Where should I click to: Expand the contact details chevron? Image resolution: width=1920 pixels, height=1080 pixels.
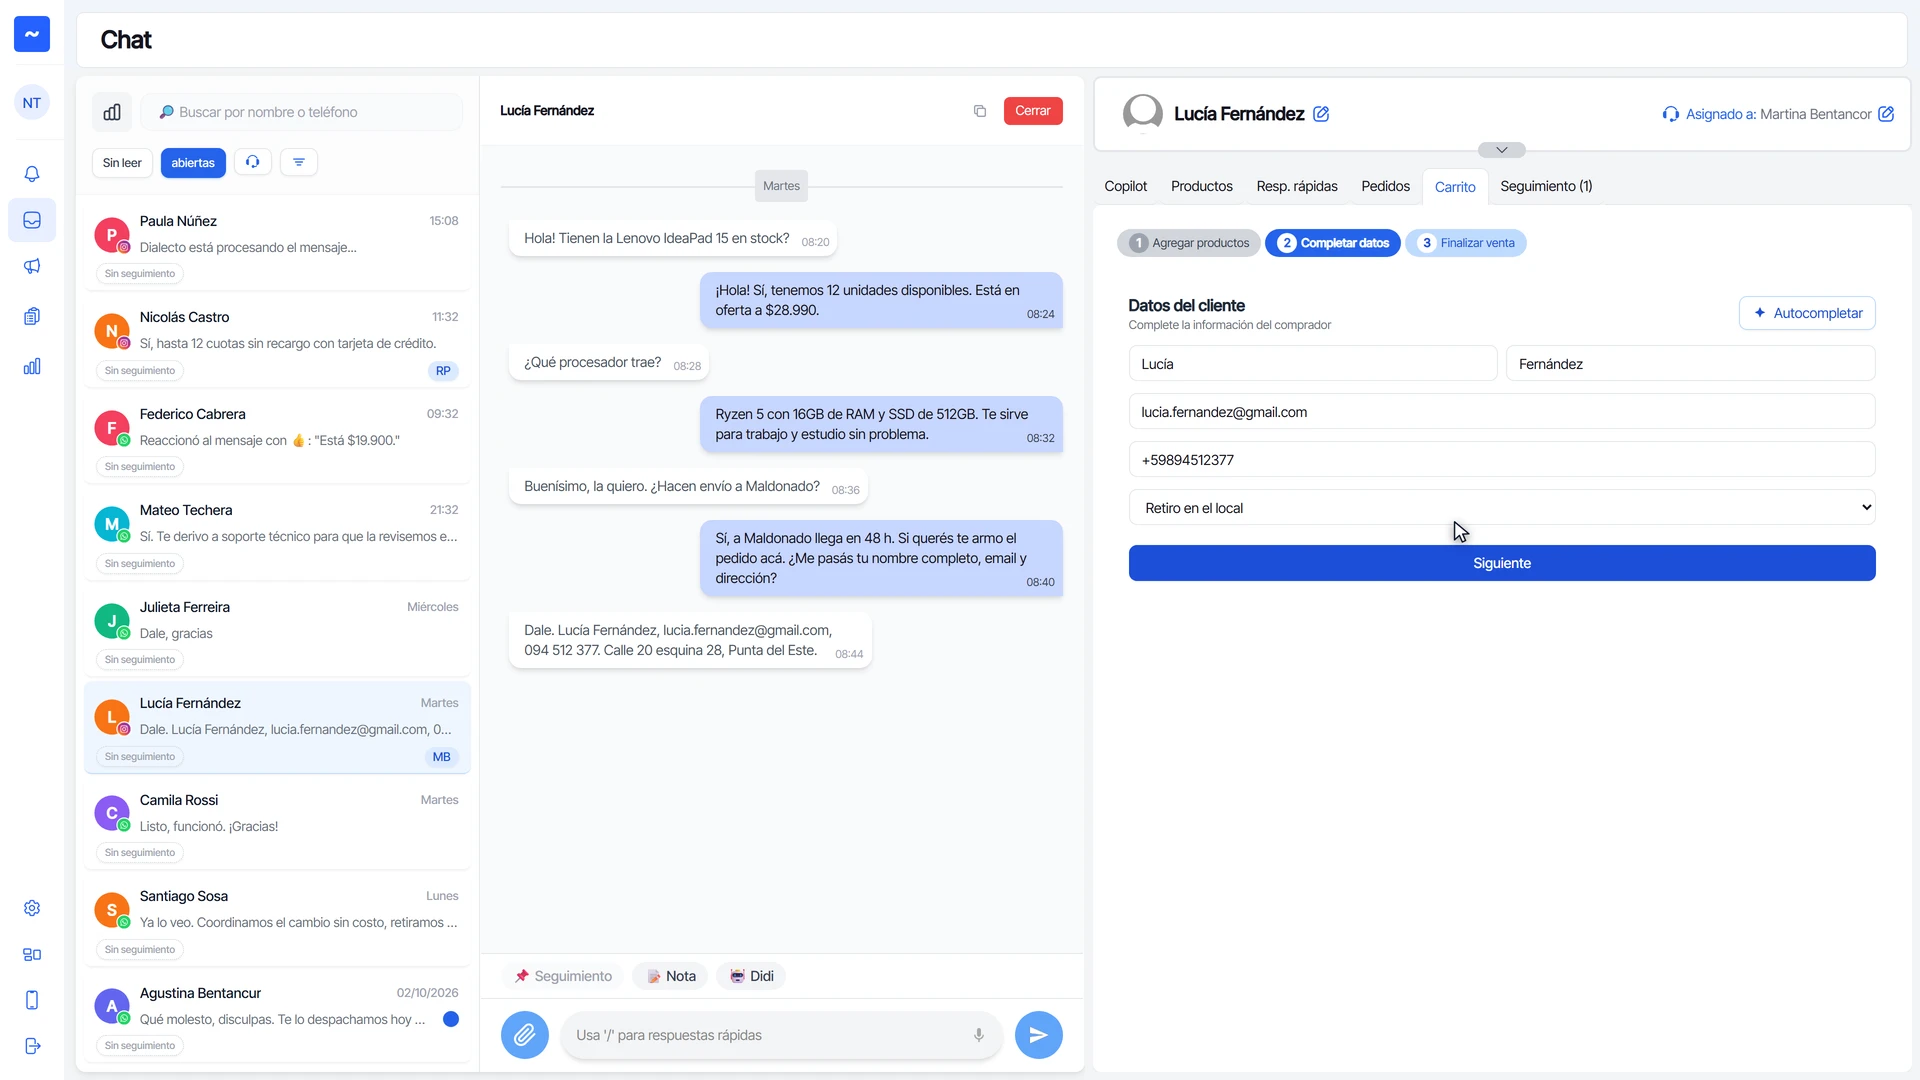coord(1502,150)
